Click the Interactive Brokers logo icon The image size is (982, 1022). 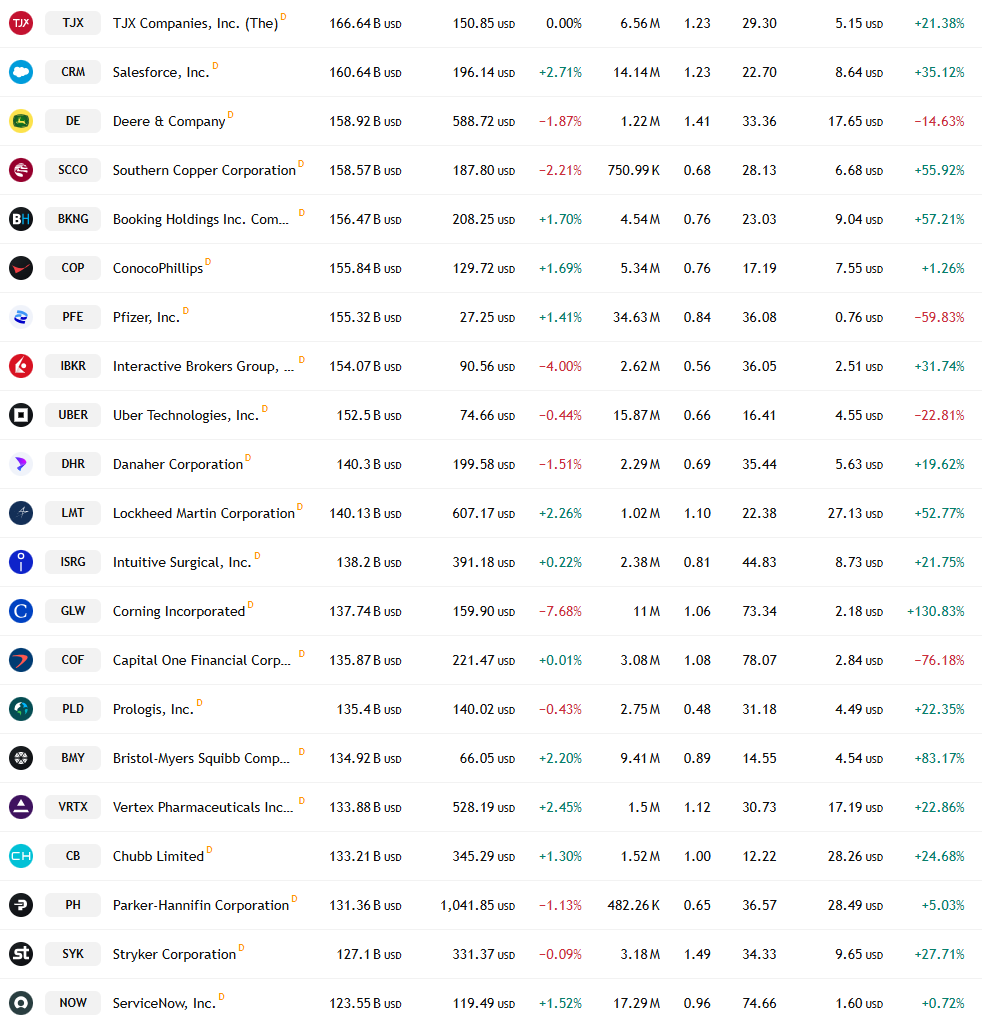(x=21, y=366)
